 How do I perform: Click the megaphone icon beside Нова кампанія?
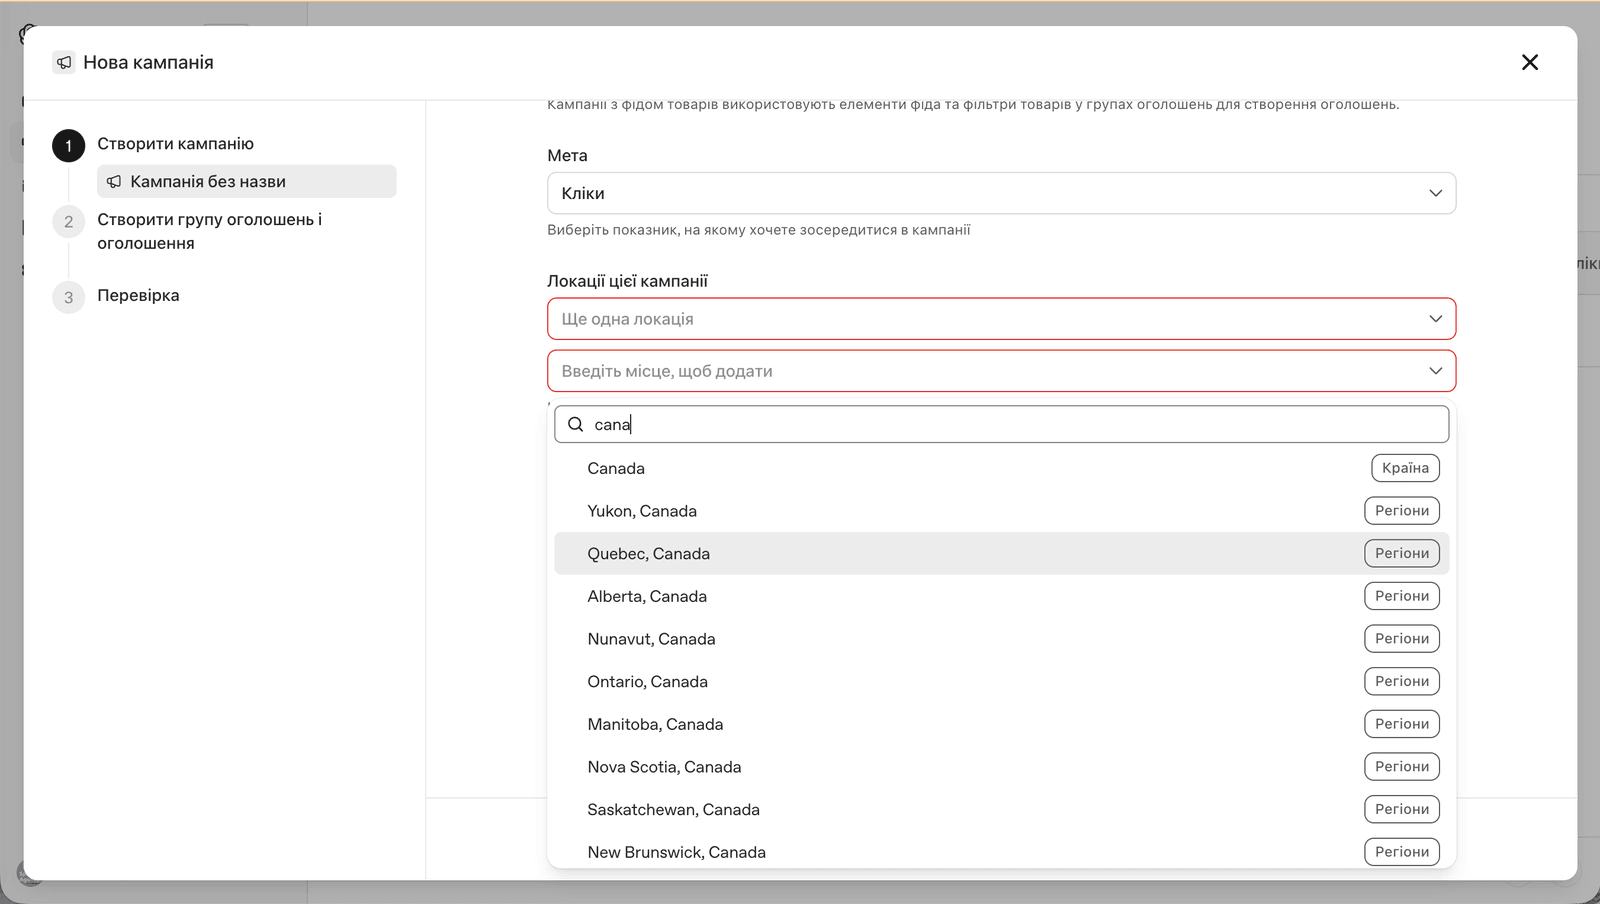(x=64, y=62)
